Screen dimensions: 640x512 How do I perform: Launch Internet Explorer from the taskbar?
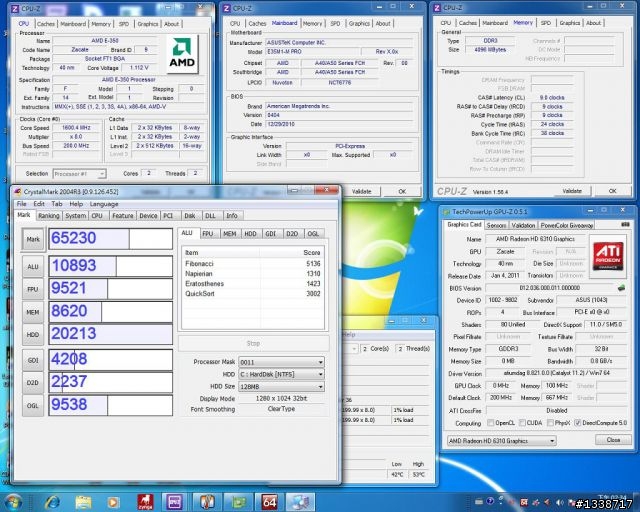52,502
